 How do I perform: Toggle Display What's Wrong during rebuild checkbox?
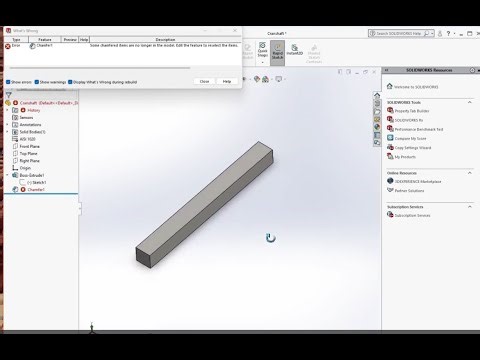pyautogui.click(x=70, y=82)
